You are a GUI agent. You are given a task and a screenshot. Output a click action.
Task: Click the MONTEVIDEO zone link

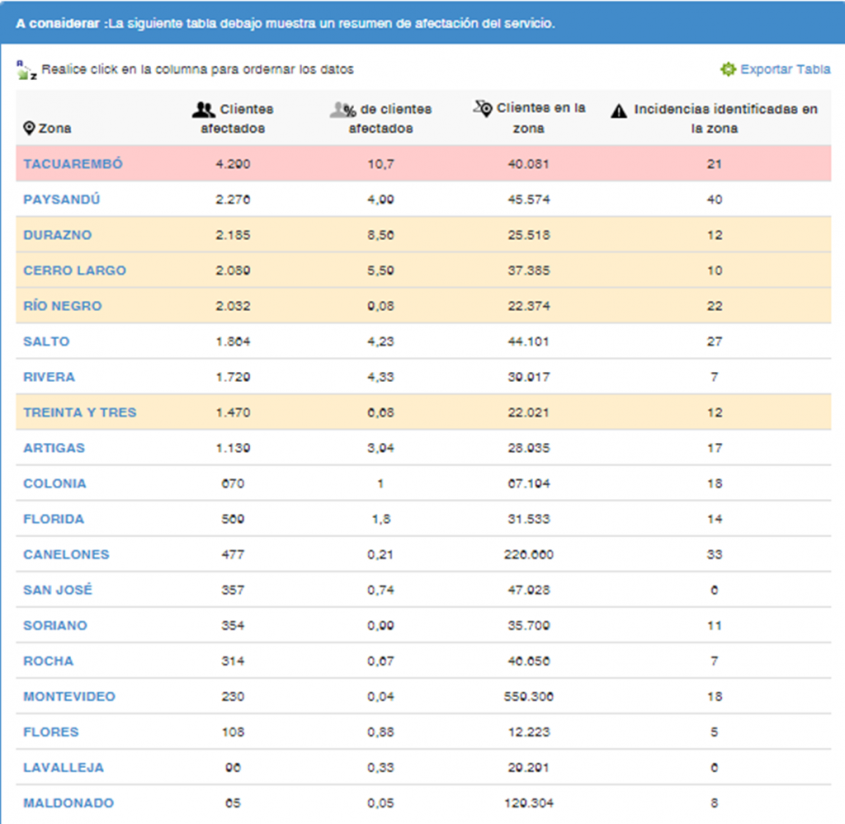(69, 697)
